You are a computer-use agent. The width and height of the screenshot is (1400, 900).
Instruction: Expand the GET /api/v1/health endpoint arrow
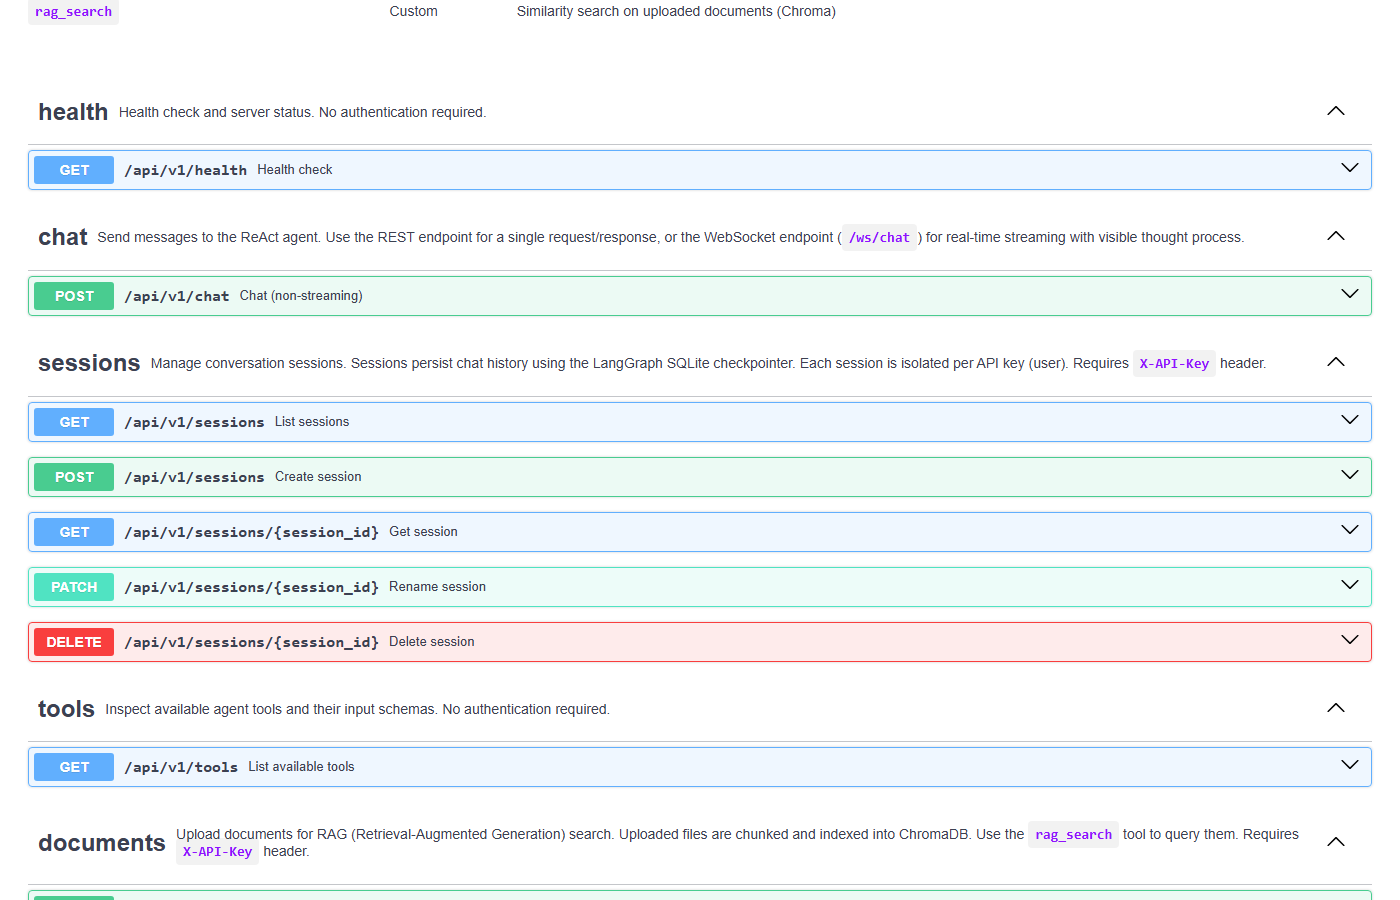[1350, 168]
